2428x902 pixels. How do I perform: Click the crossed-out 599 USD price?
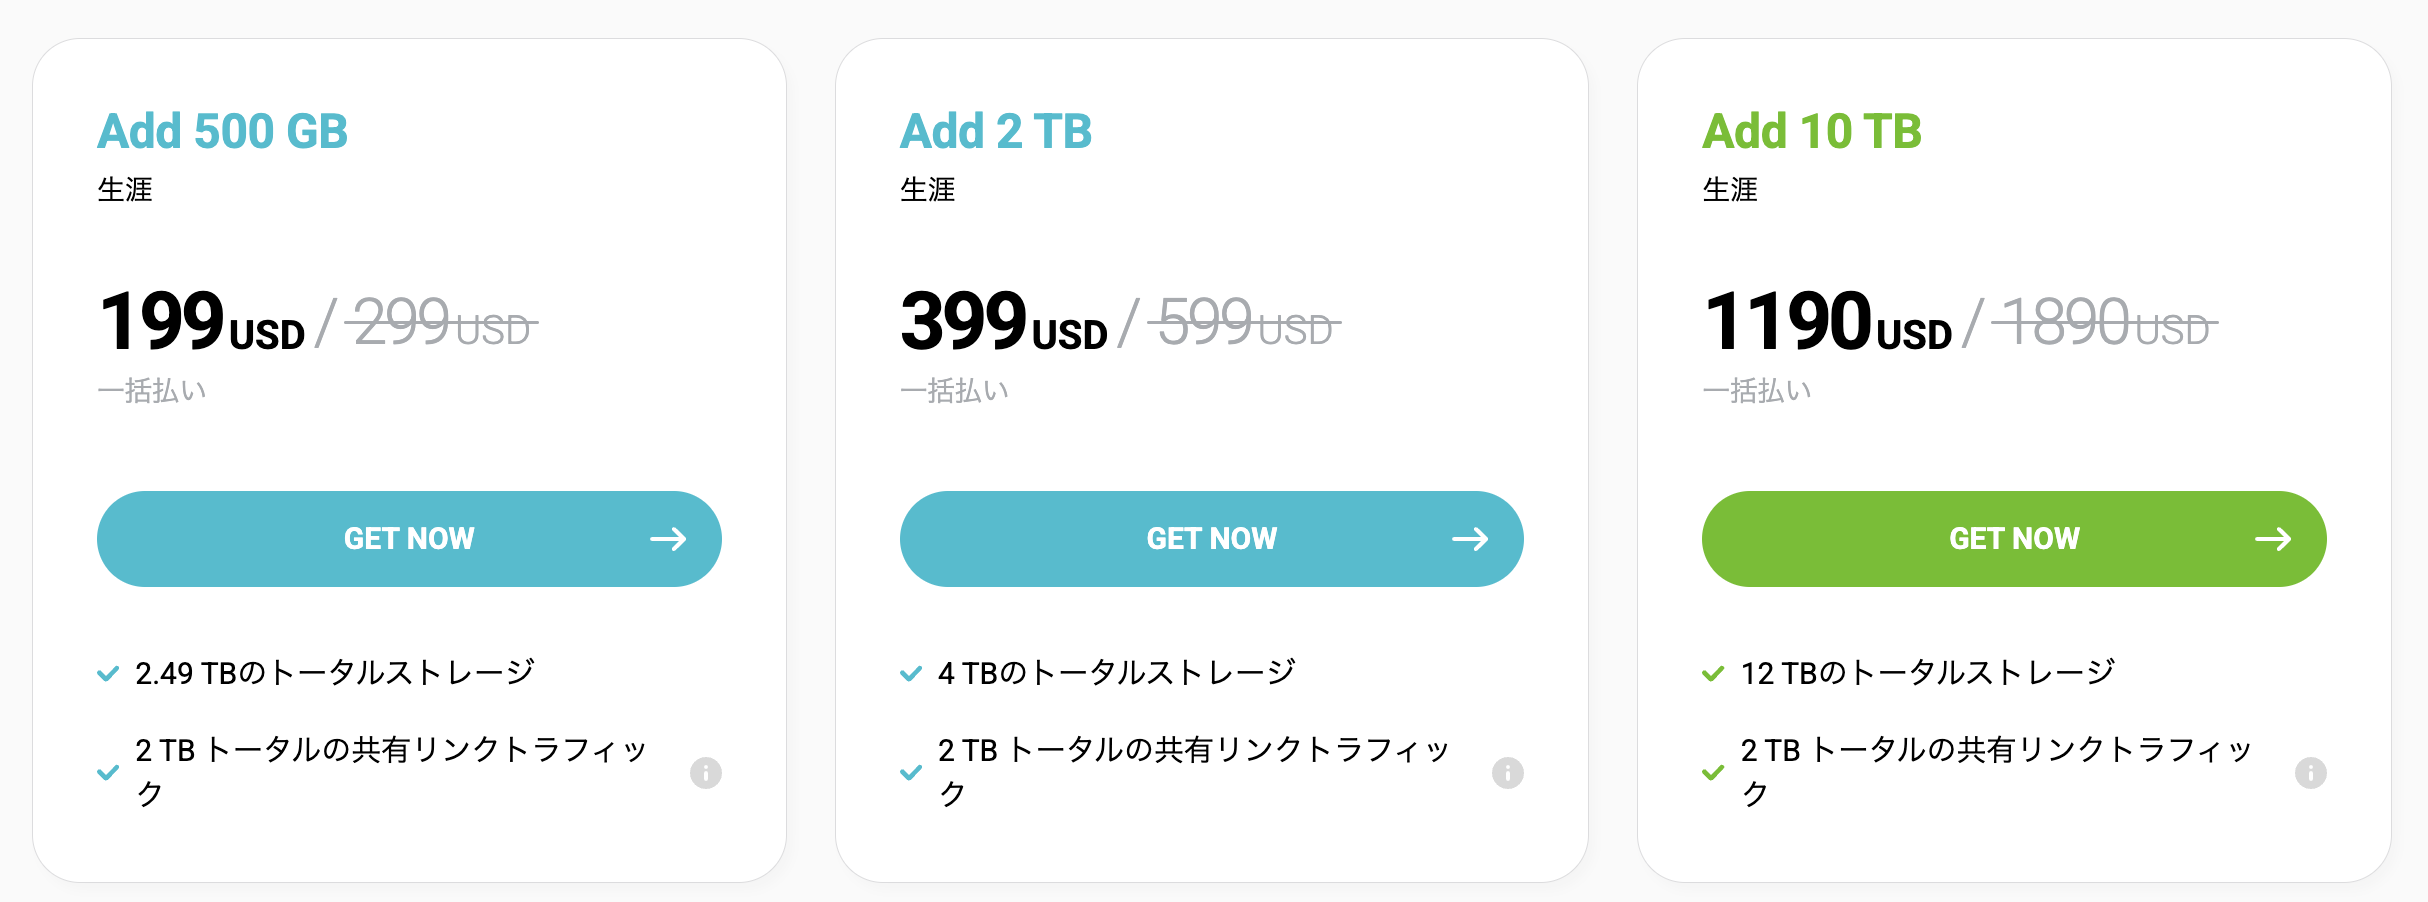(1244, 322)
